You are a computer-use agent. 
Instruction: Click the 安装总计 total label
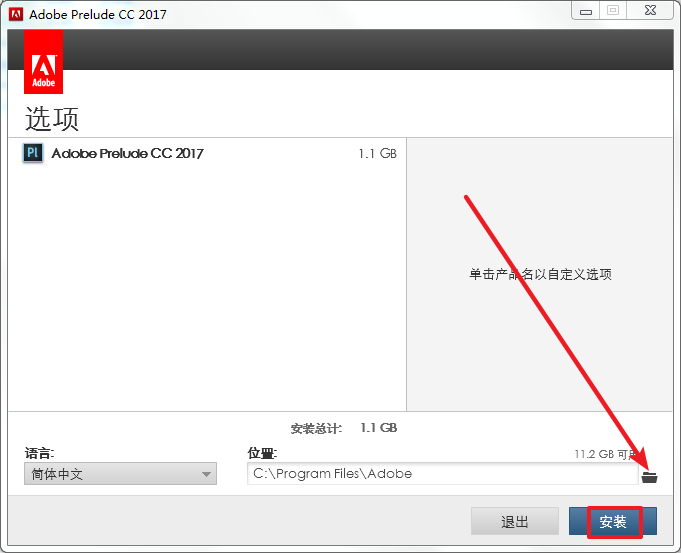click(x=316, y=429)
